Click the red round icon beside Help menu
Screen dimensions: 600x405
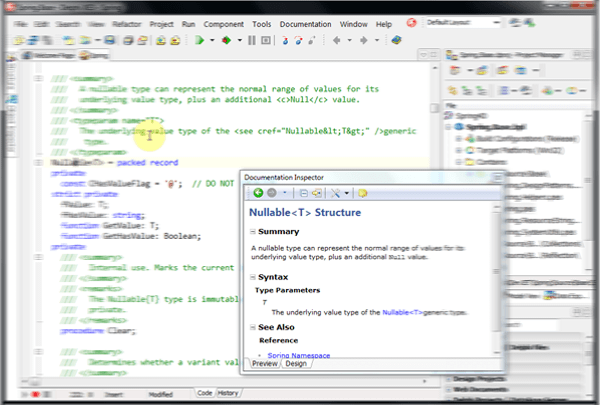click(411, 23)
